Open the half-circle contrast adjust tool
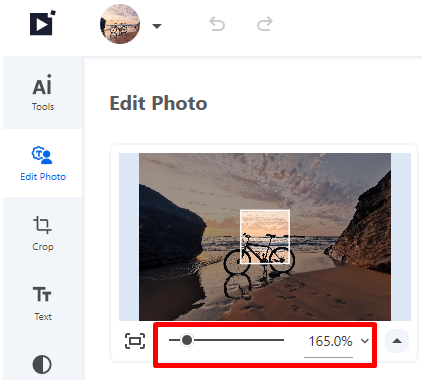 point(42,364)
